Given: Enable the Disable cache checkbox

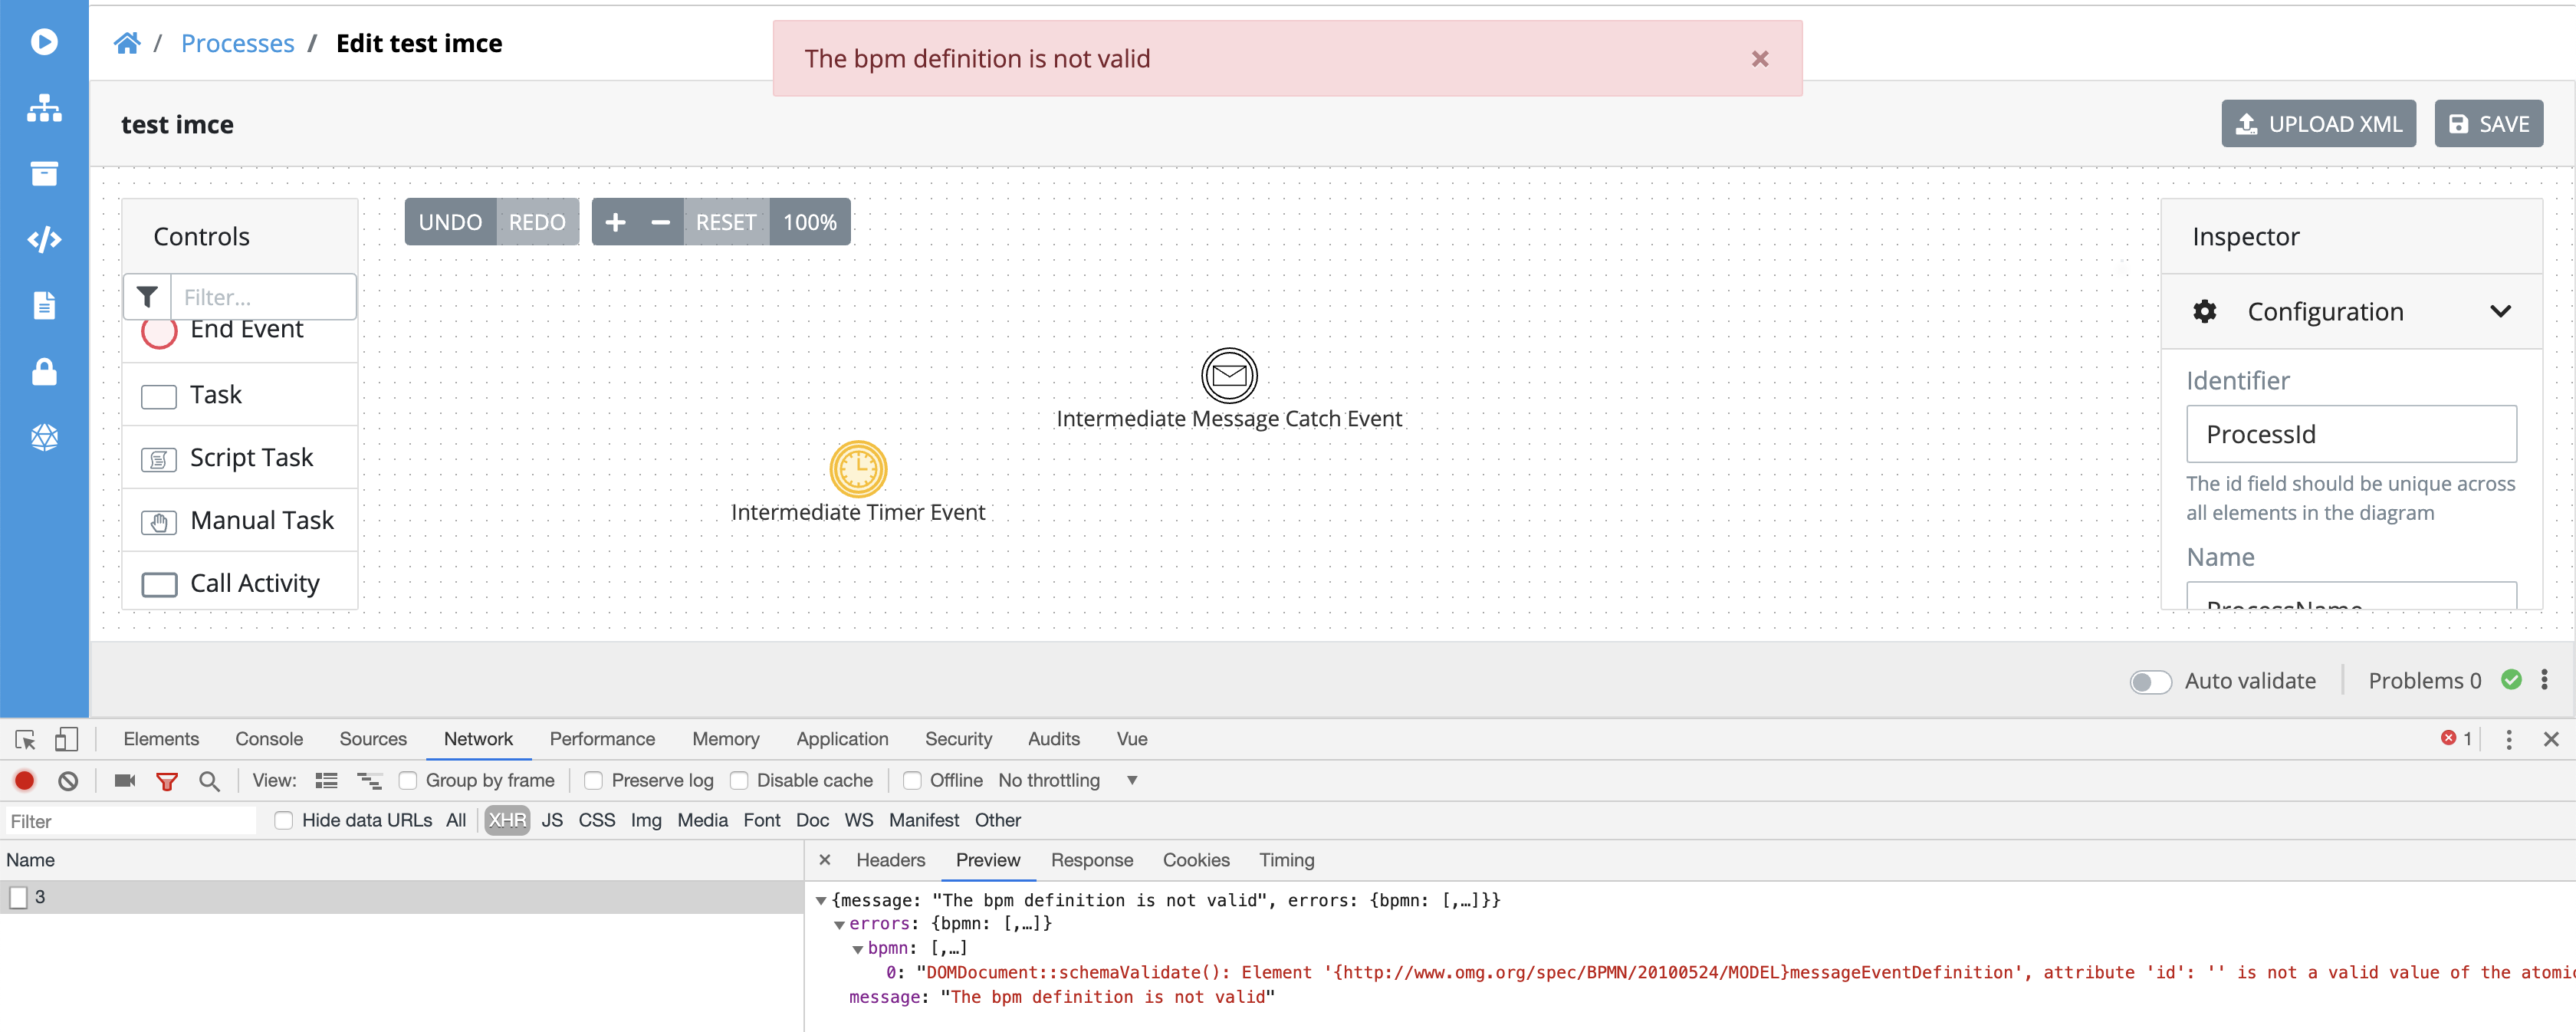Looking at the screenshot, I should pos(739,780).
